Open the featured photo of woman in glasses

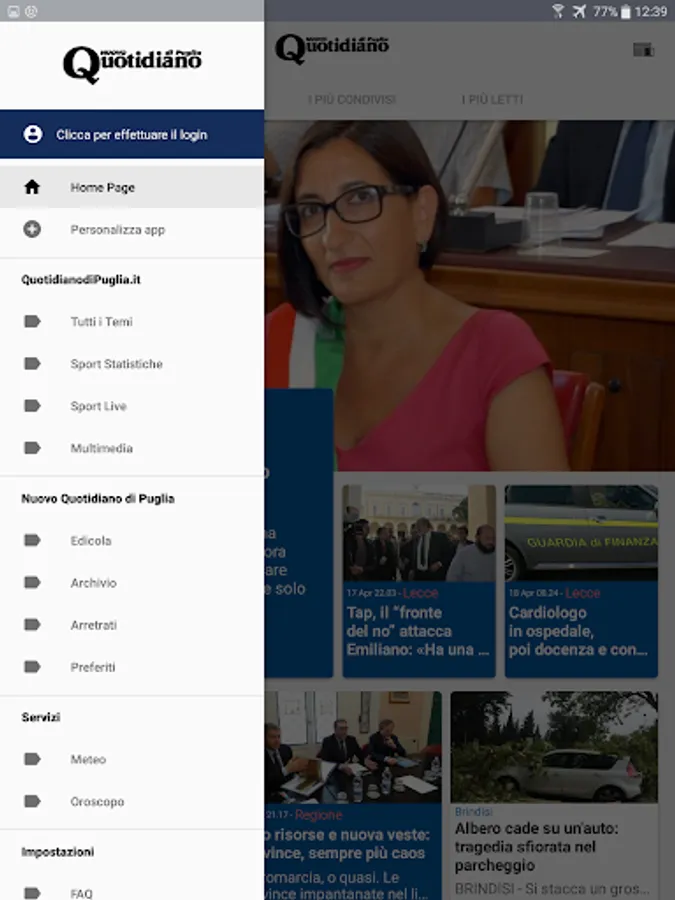(x=470, y=296)
